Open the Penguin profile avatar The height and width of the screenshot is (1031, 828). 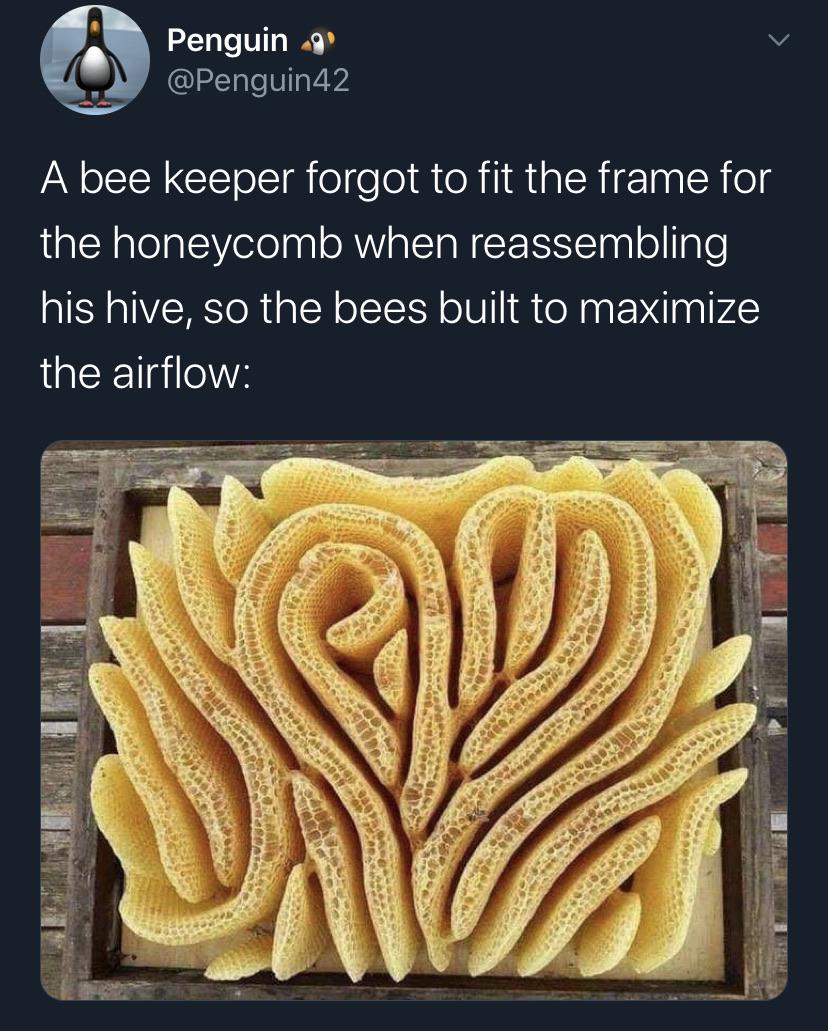pyautogui.click(x=95, y=60)
